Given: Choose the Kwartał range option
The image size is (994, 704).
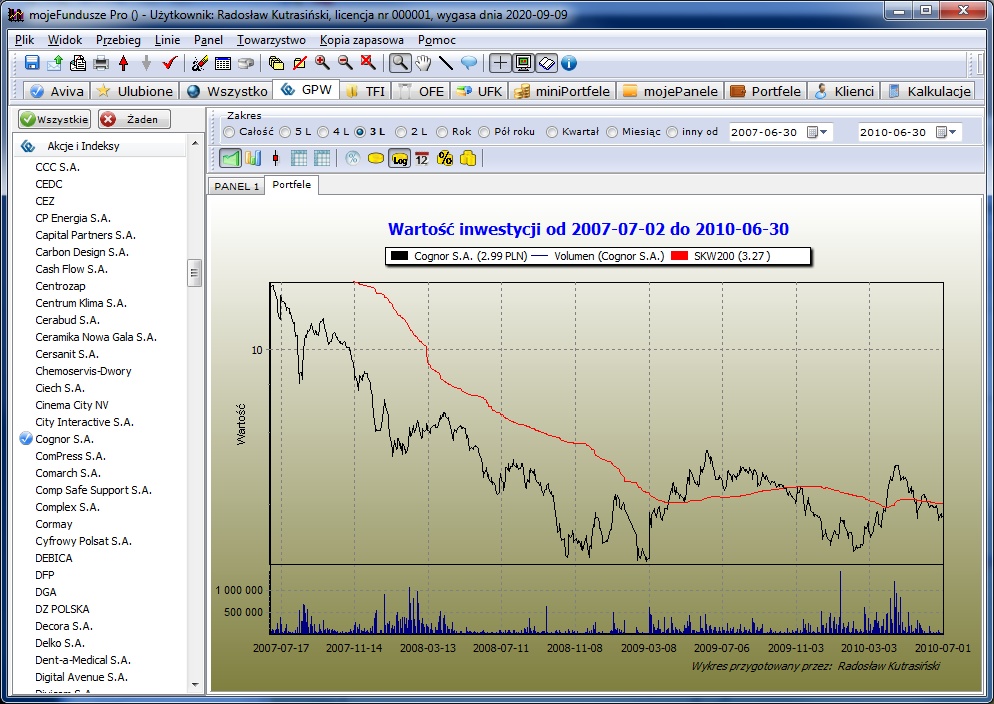Looking at the screenshot, I should 553,132.
